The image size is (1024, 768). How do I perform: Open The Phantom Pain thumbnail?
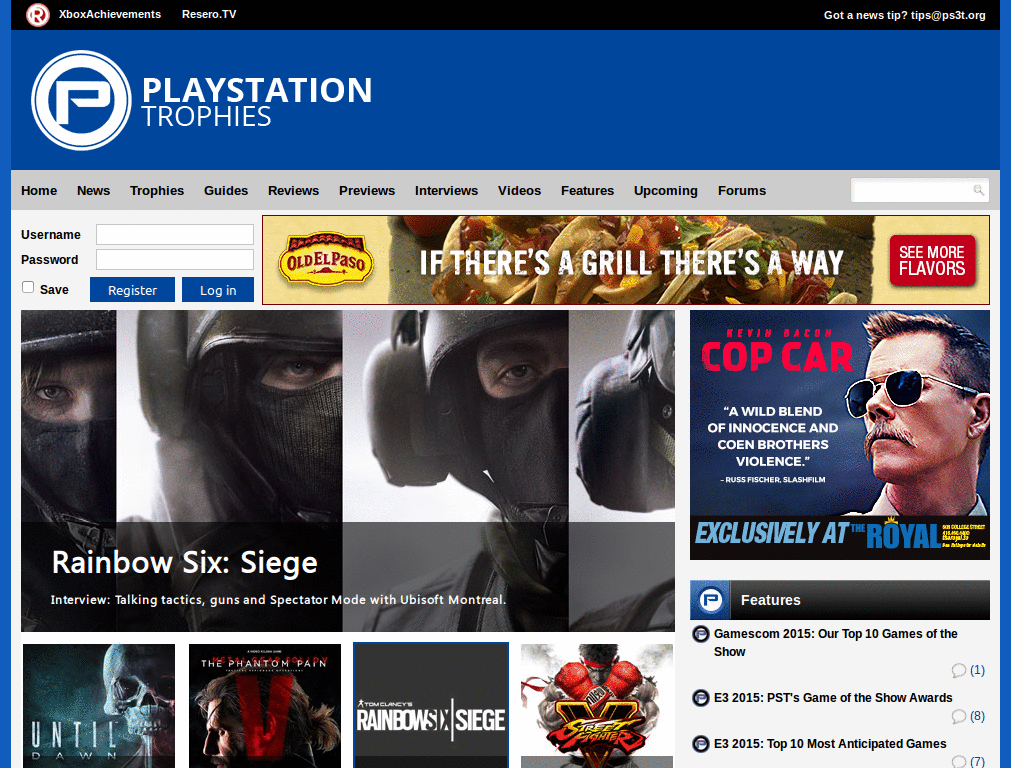coord(264,706)
